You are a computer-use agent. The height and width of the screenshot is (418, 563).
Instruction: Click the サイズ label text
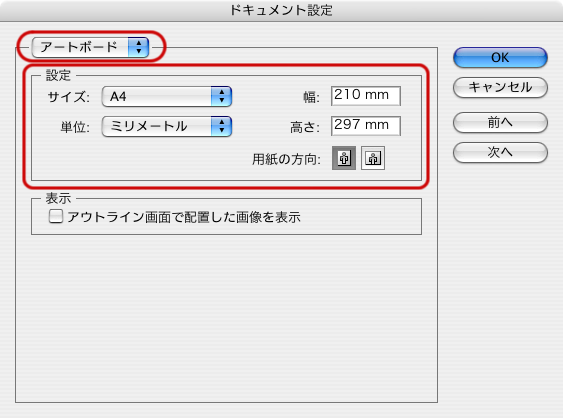pyautogui.click(x=68, y=97)
